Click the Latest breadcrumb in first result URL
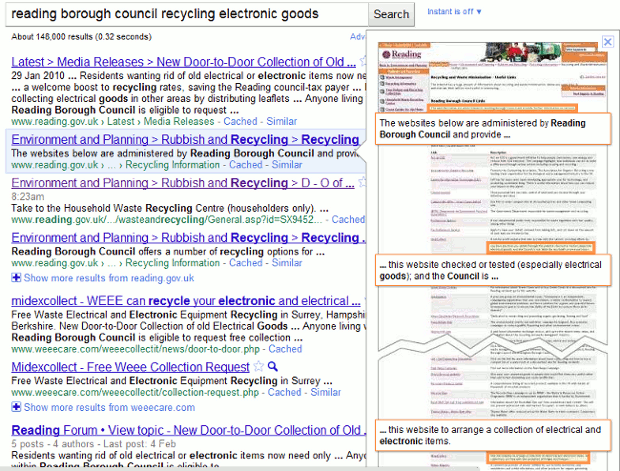The height and width of the screenshot is (471, 620). point(121,121)
